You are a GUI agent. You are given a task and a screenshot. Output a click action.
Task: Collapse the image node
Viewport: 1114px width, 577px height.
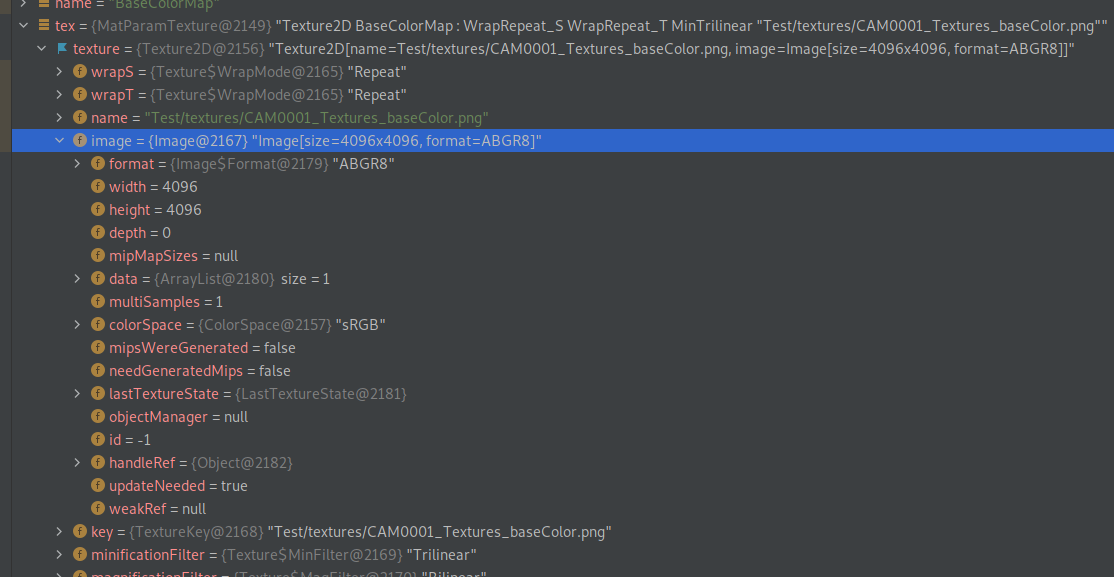[59, 141]
